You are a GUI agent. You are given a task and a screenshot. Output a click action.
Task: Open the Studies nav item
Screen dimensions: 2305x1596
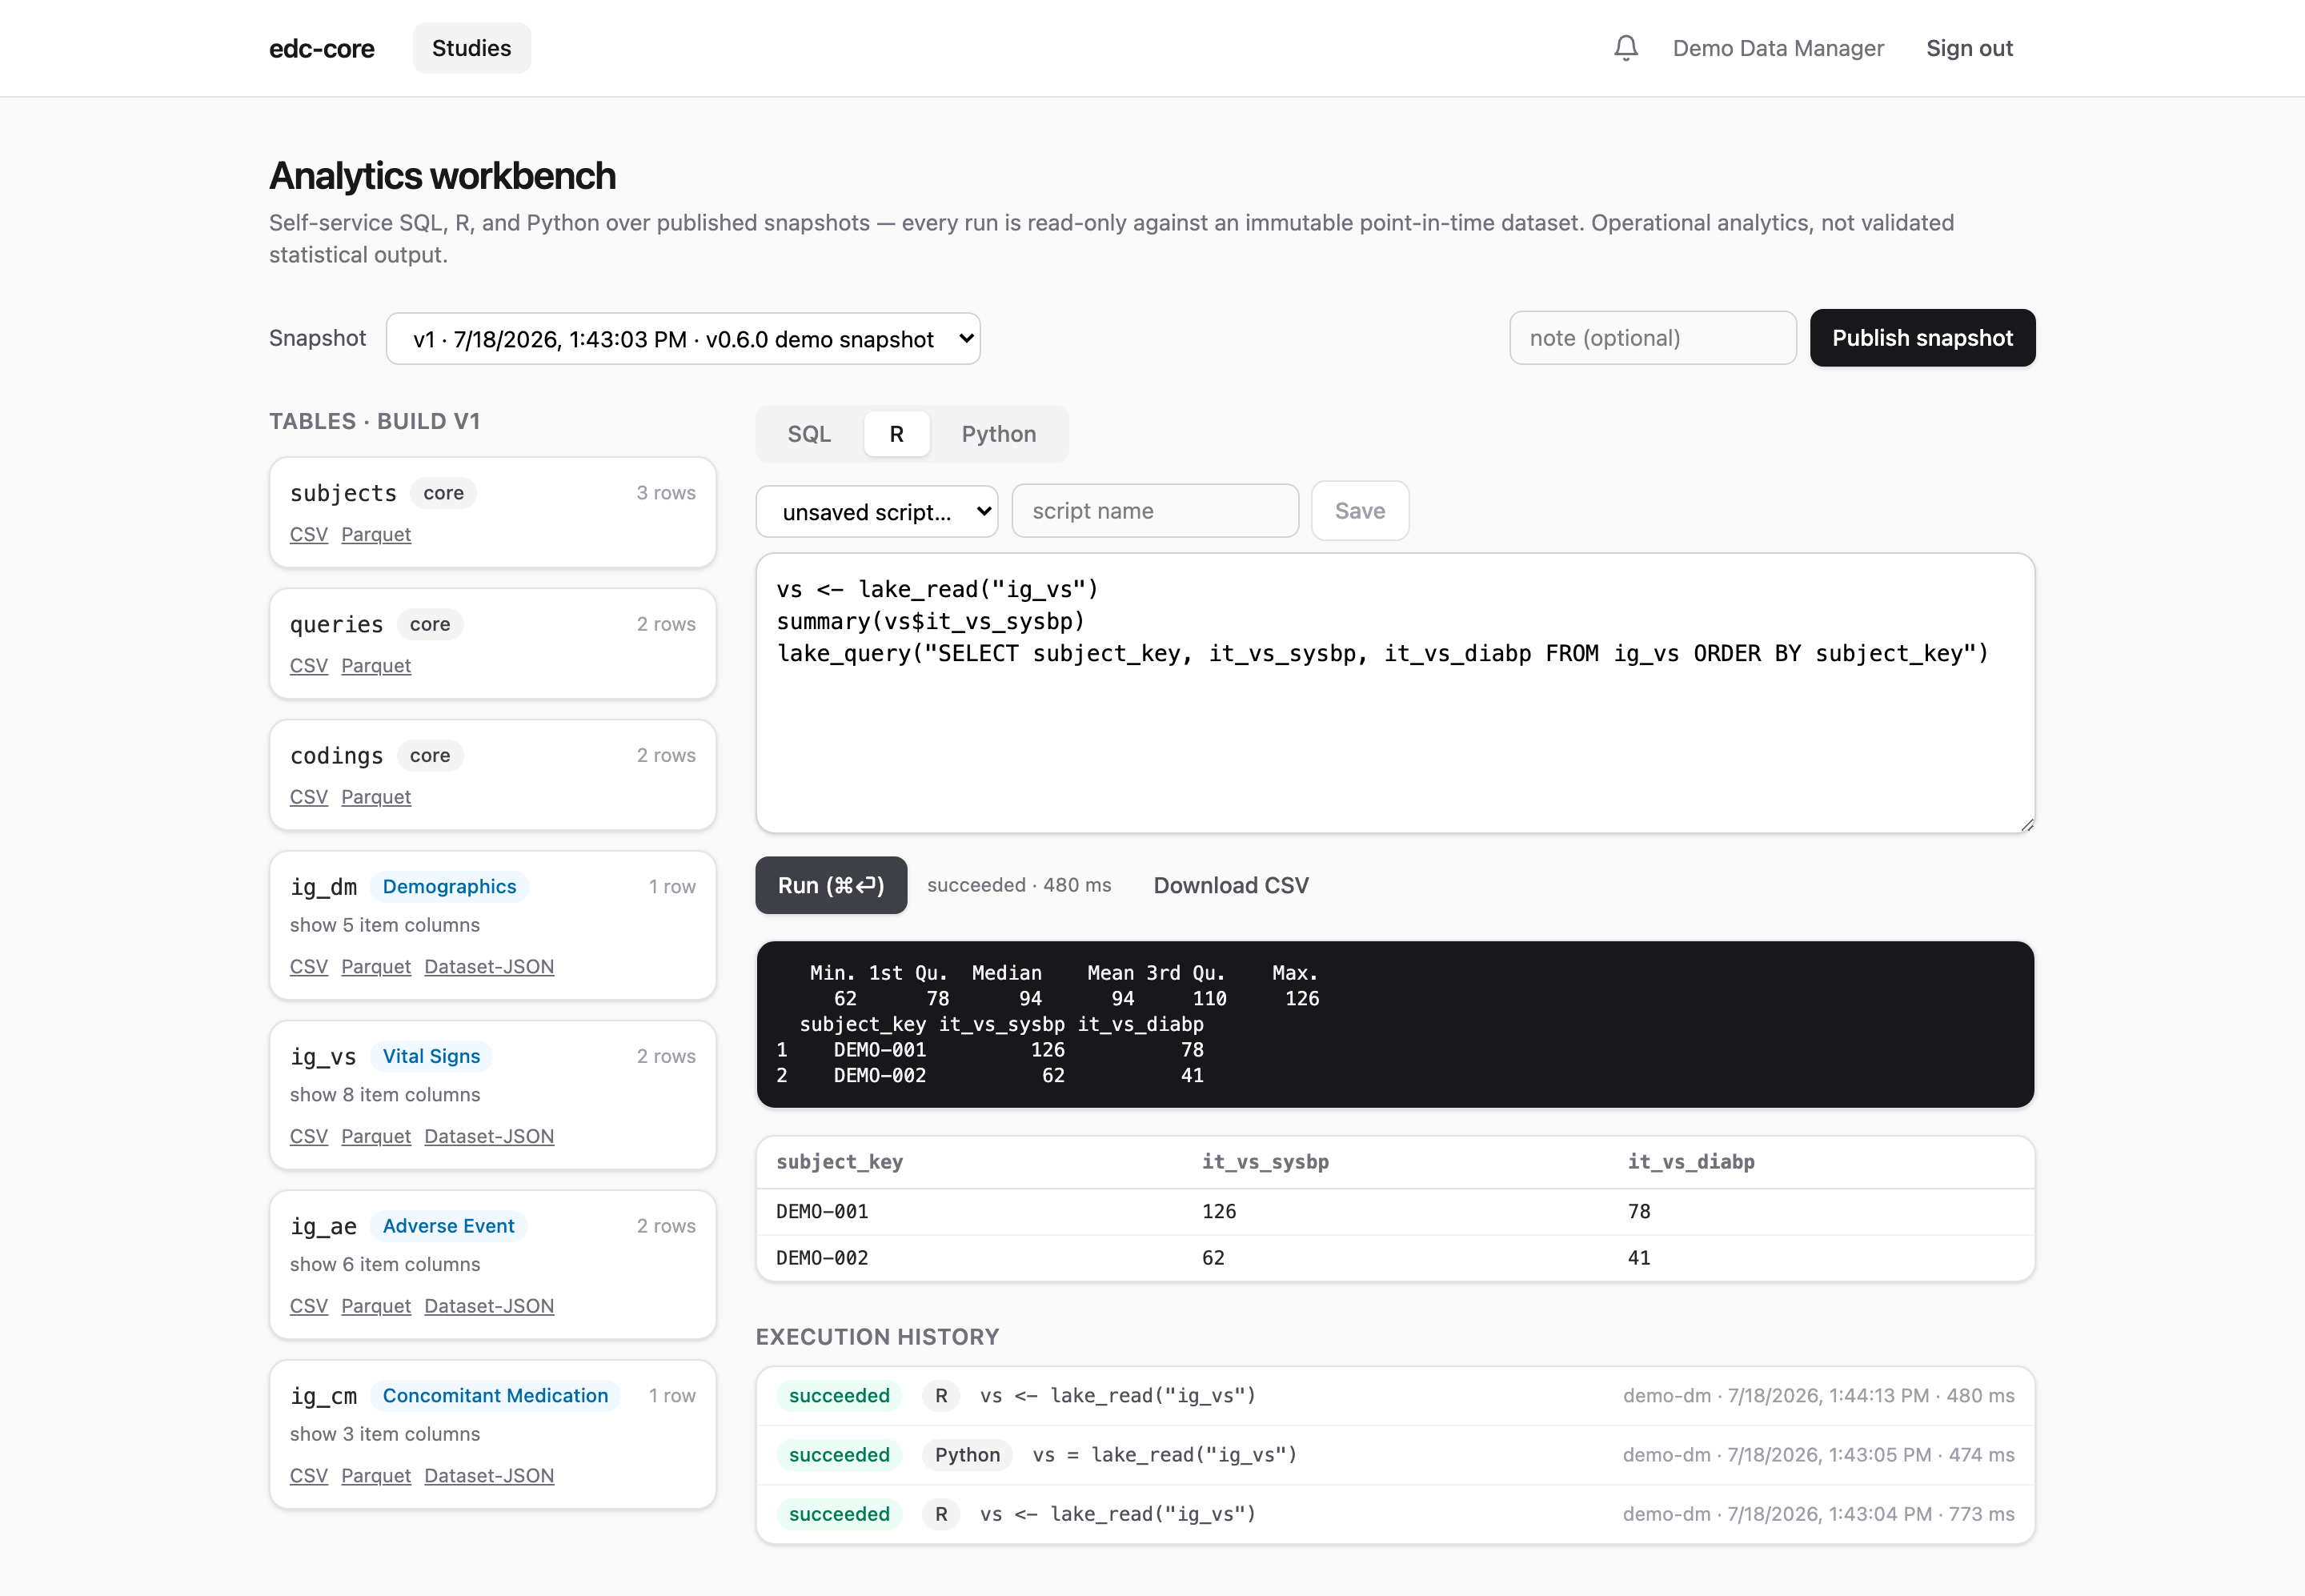471,48
